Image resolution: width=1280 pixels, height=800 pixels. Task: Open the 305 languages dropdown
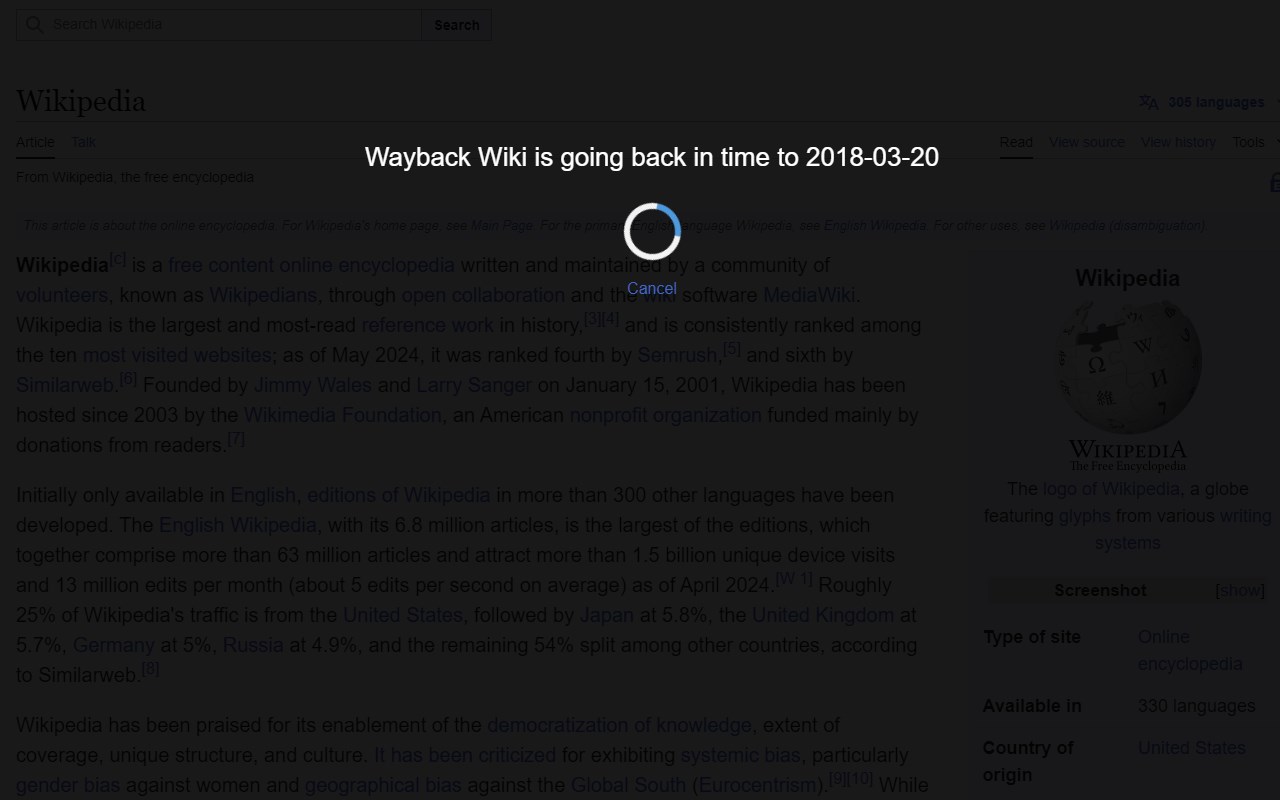[x=1216, y=102]
